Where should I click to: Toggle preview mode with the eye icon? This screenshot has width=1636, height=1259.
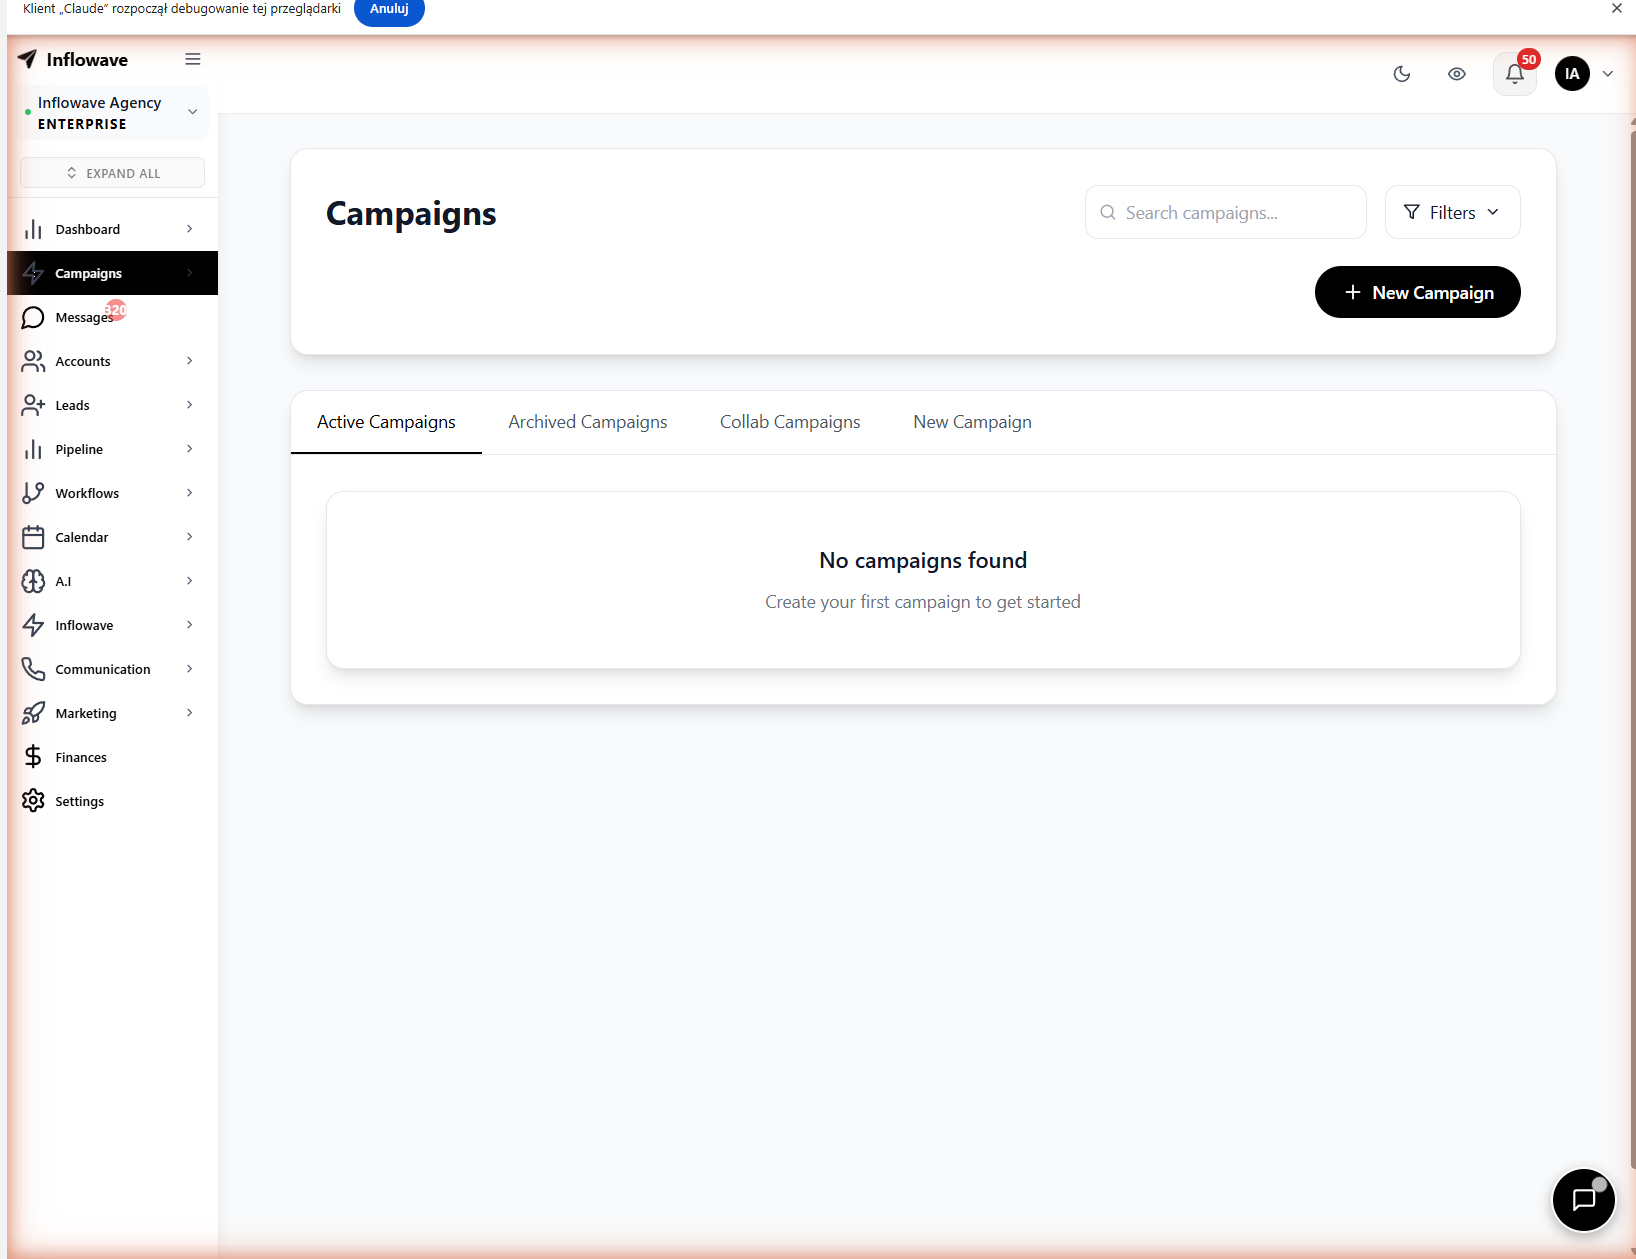(1456, 74)
